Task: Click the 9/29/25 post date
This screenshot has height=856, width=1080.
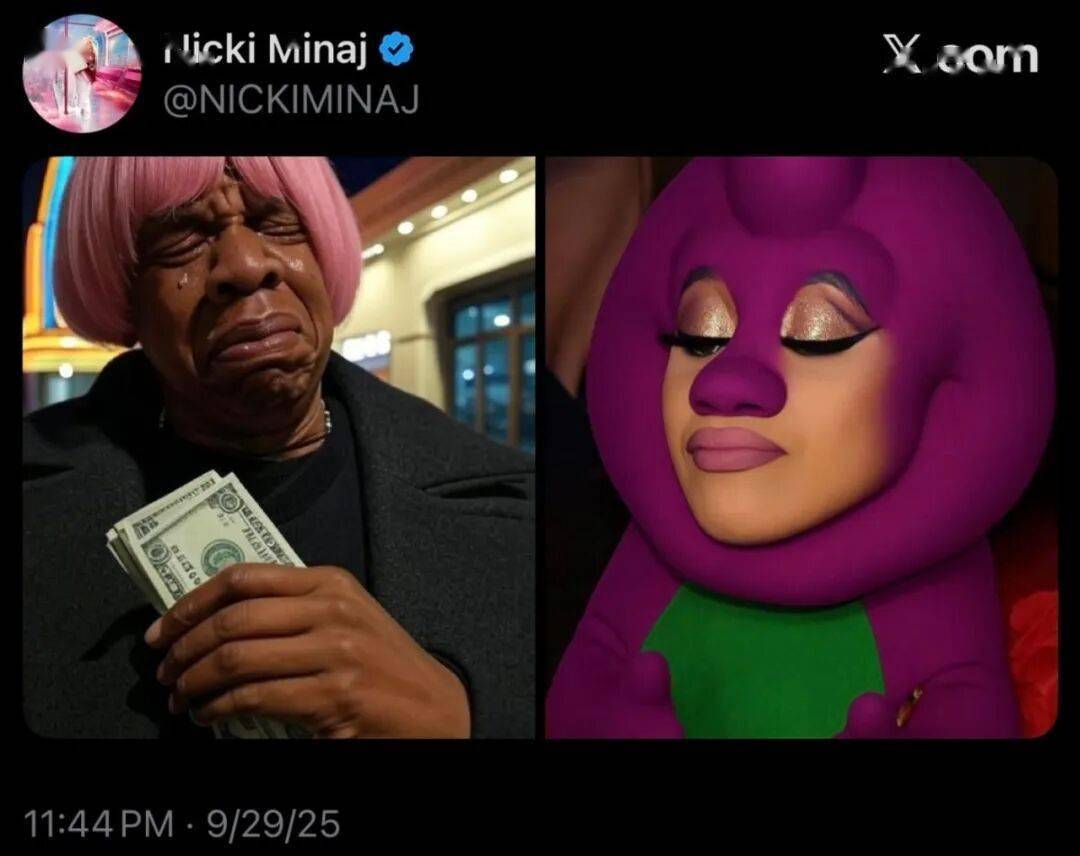Action: pyautogui.click(x=273, y=824)
